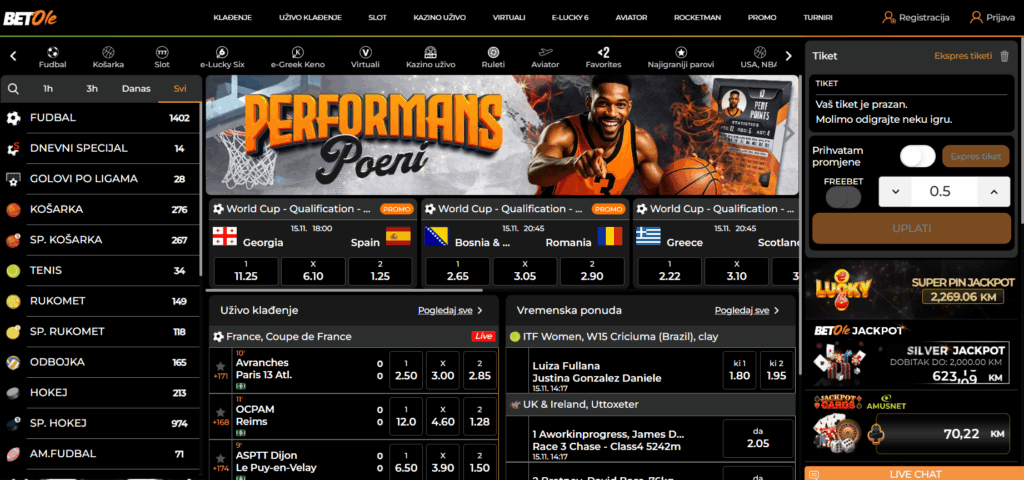Open the Performans Poeni banner
Screen dimensions: 1024x480
click(502, 135)
